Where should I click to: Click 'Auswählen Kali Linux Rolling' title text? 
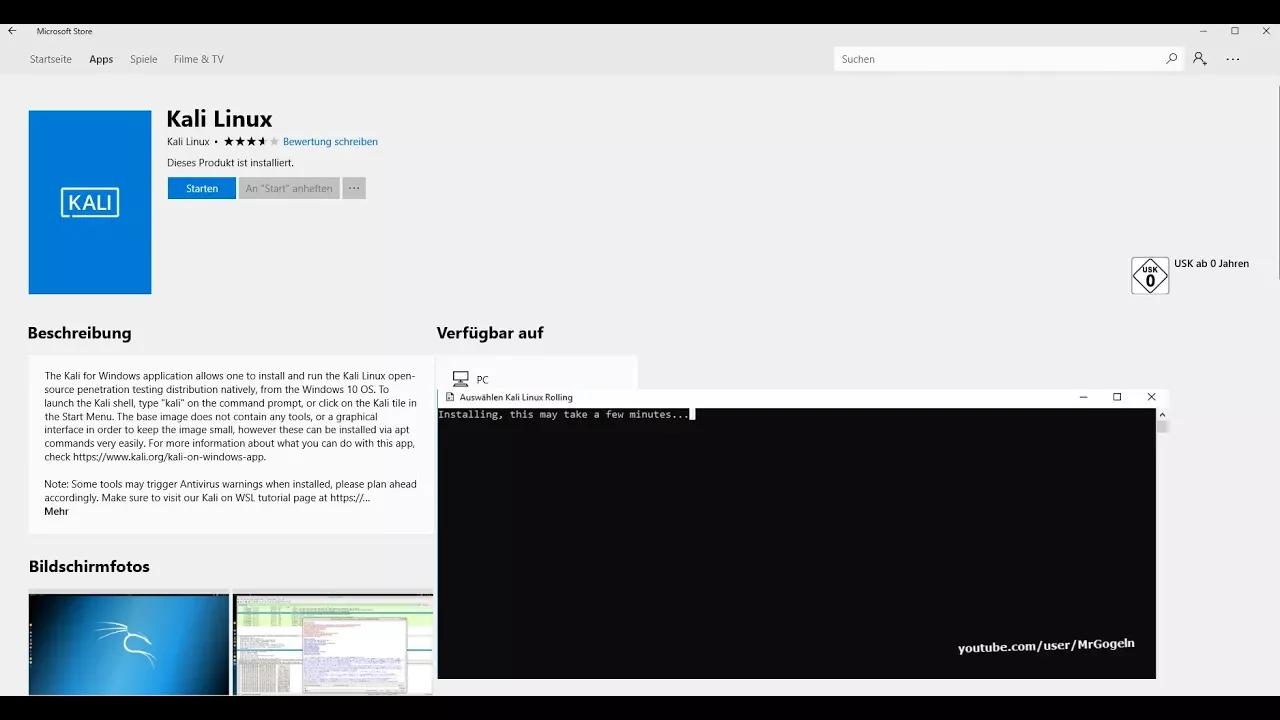[x=516, y=397]
